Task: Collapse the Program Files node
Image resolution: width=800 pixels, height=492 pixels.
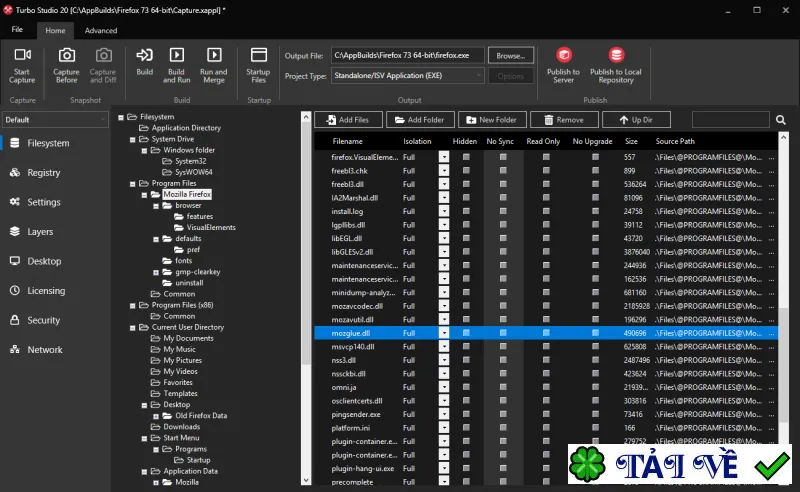Action: pos(133,184)
